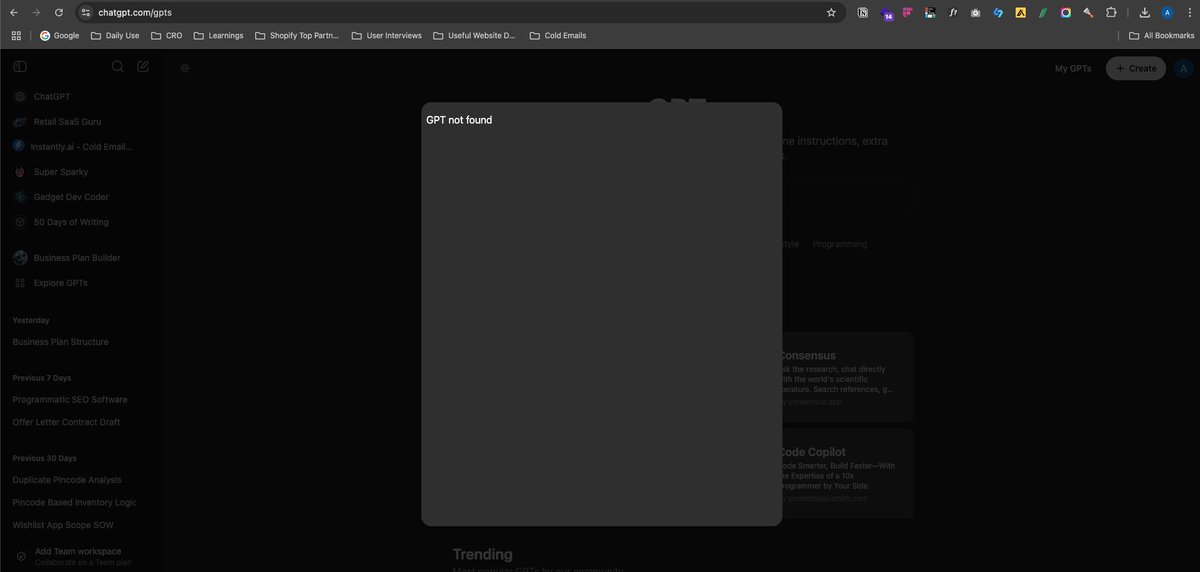
Task: Start a new chat with pencil icon
Action: coord(143,67)
